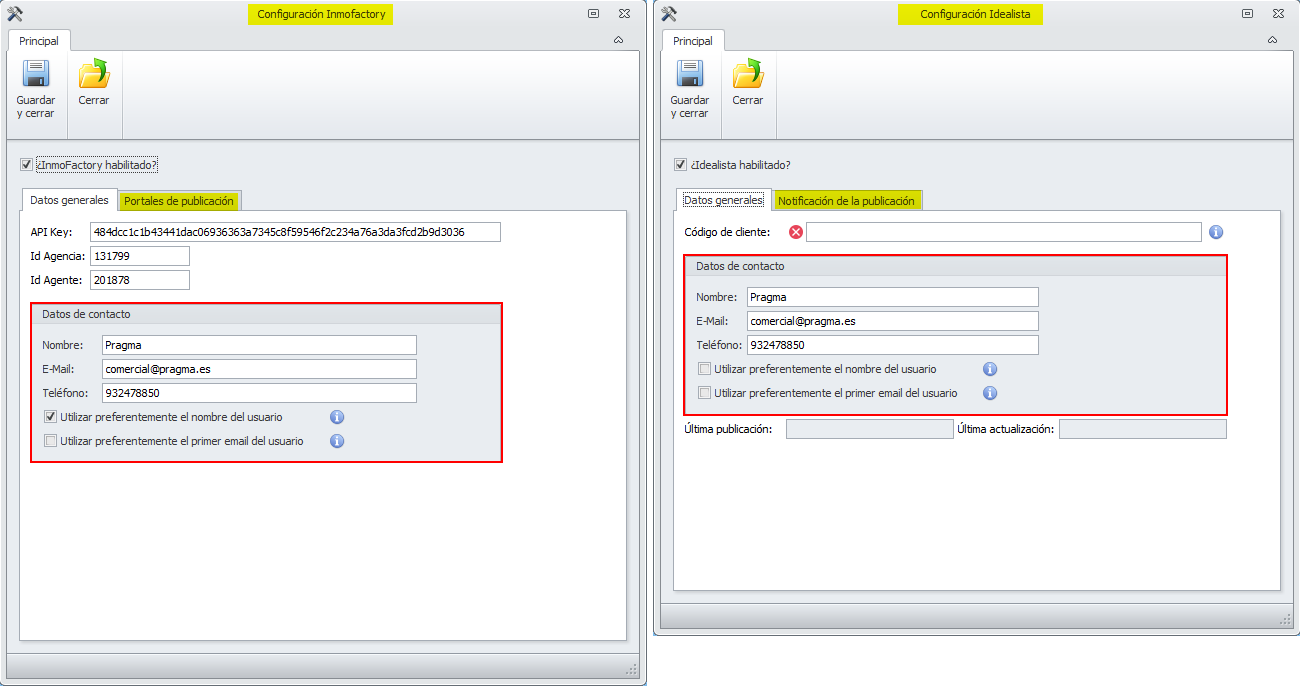Click Datos de contacto header in Inmofactory

click(x=266, y=314)
